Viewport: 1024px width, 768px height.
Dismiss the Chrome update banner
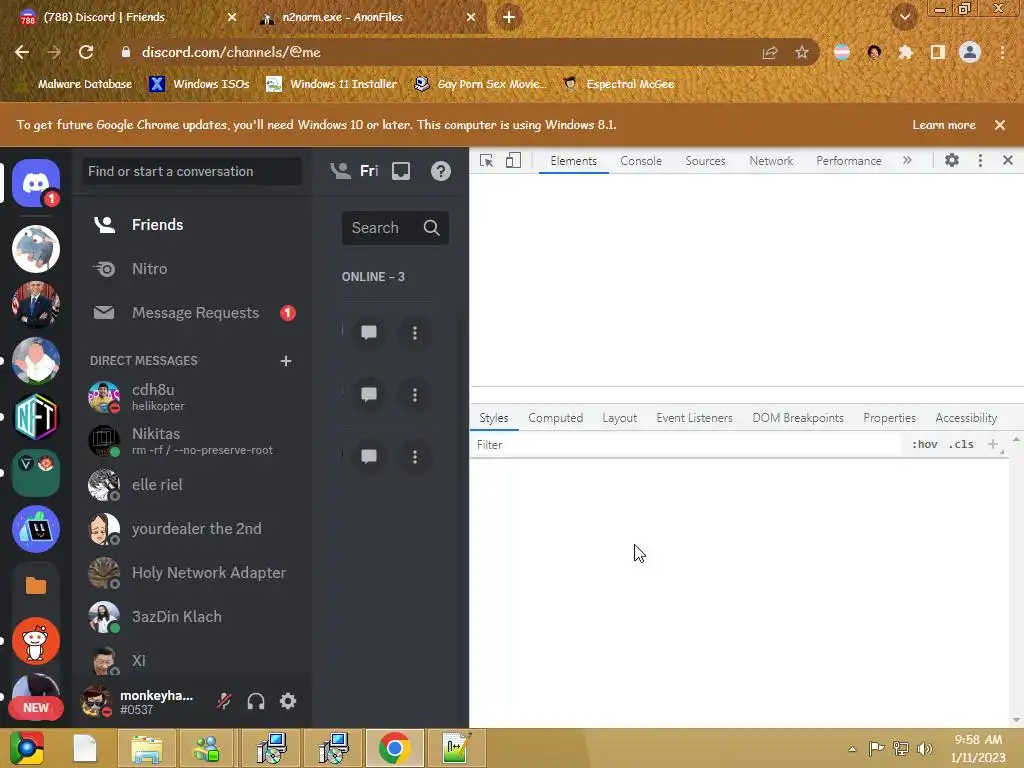[1000, 125]
